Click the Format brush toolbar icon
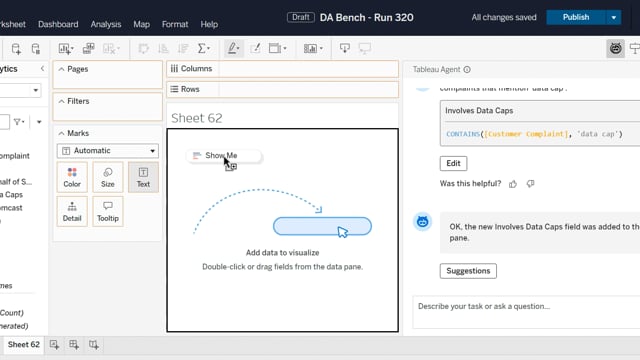Viewport: 640px width, 360px height. pos(256,49)
